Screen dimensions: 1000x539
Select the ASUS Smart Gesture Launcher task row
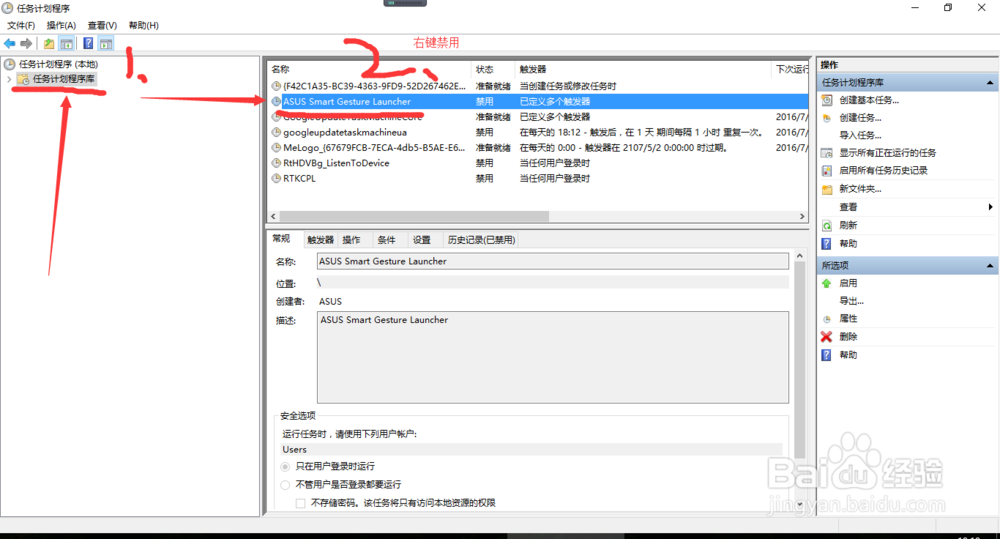click(538, 101)
